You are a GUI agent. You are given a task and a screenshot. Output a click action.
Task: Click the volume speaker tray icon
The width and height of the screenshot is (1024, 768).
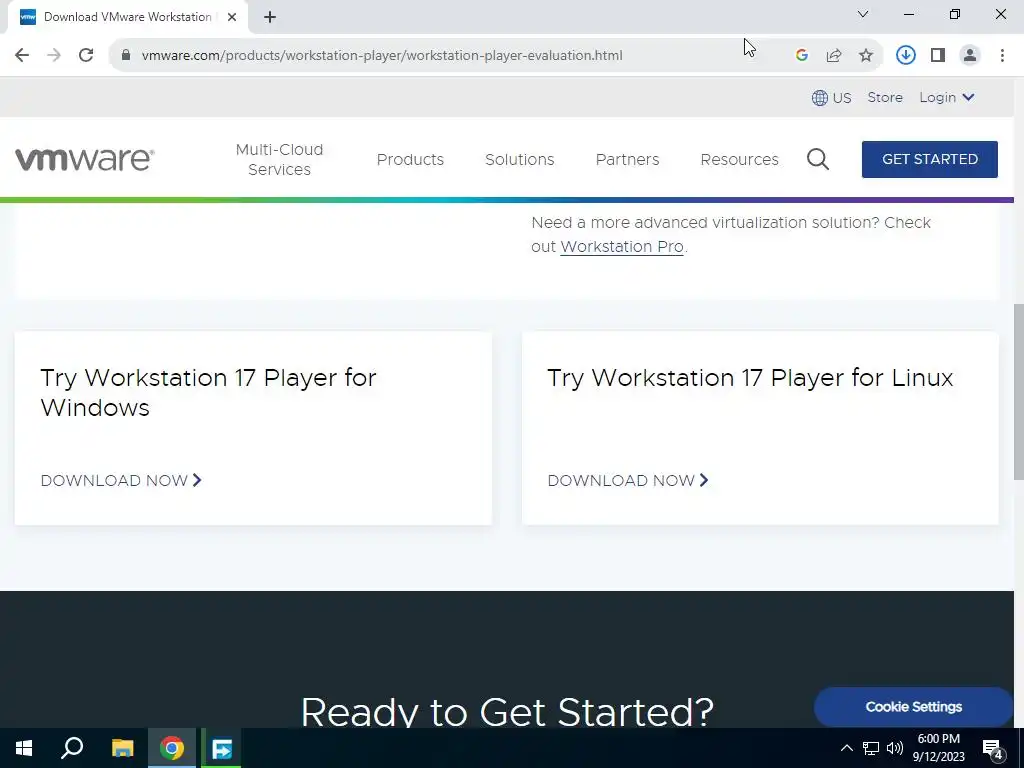(895, 748)
